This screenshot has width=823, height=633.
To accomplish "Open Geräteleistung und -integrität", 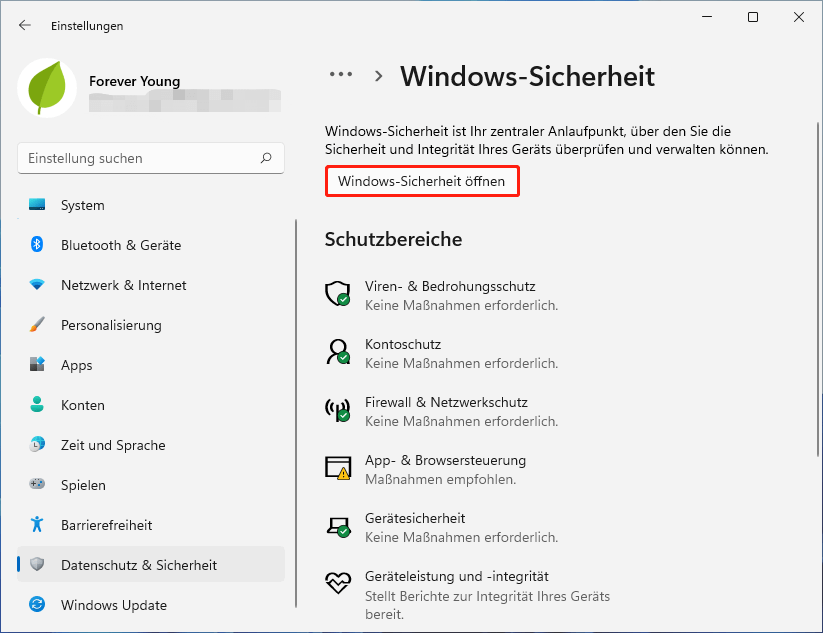I will pos(457,576).
